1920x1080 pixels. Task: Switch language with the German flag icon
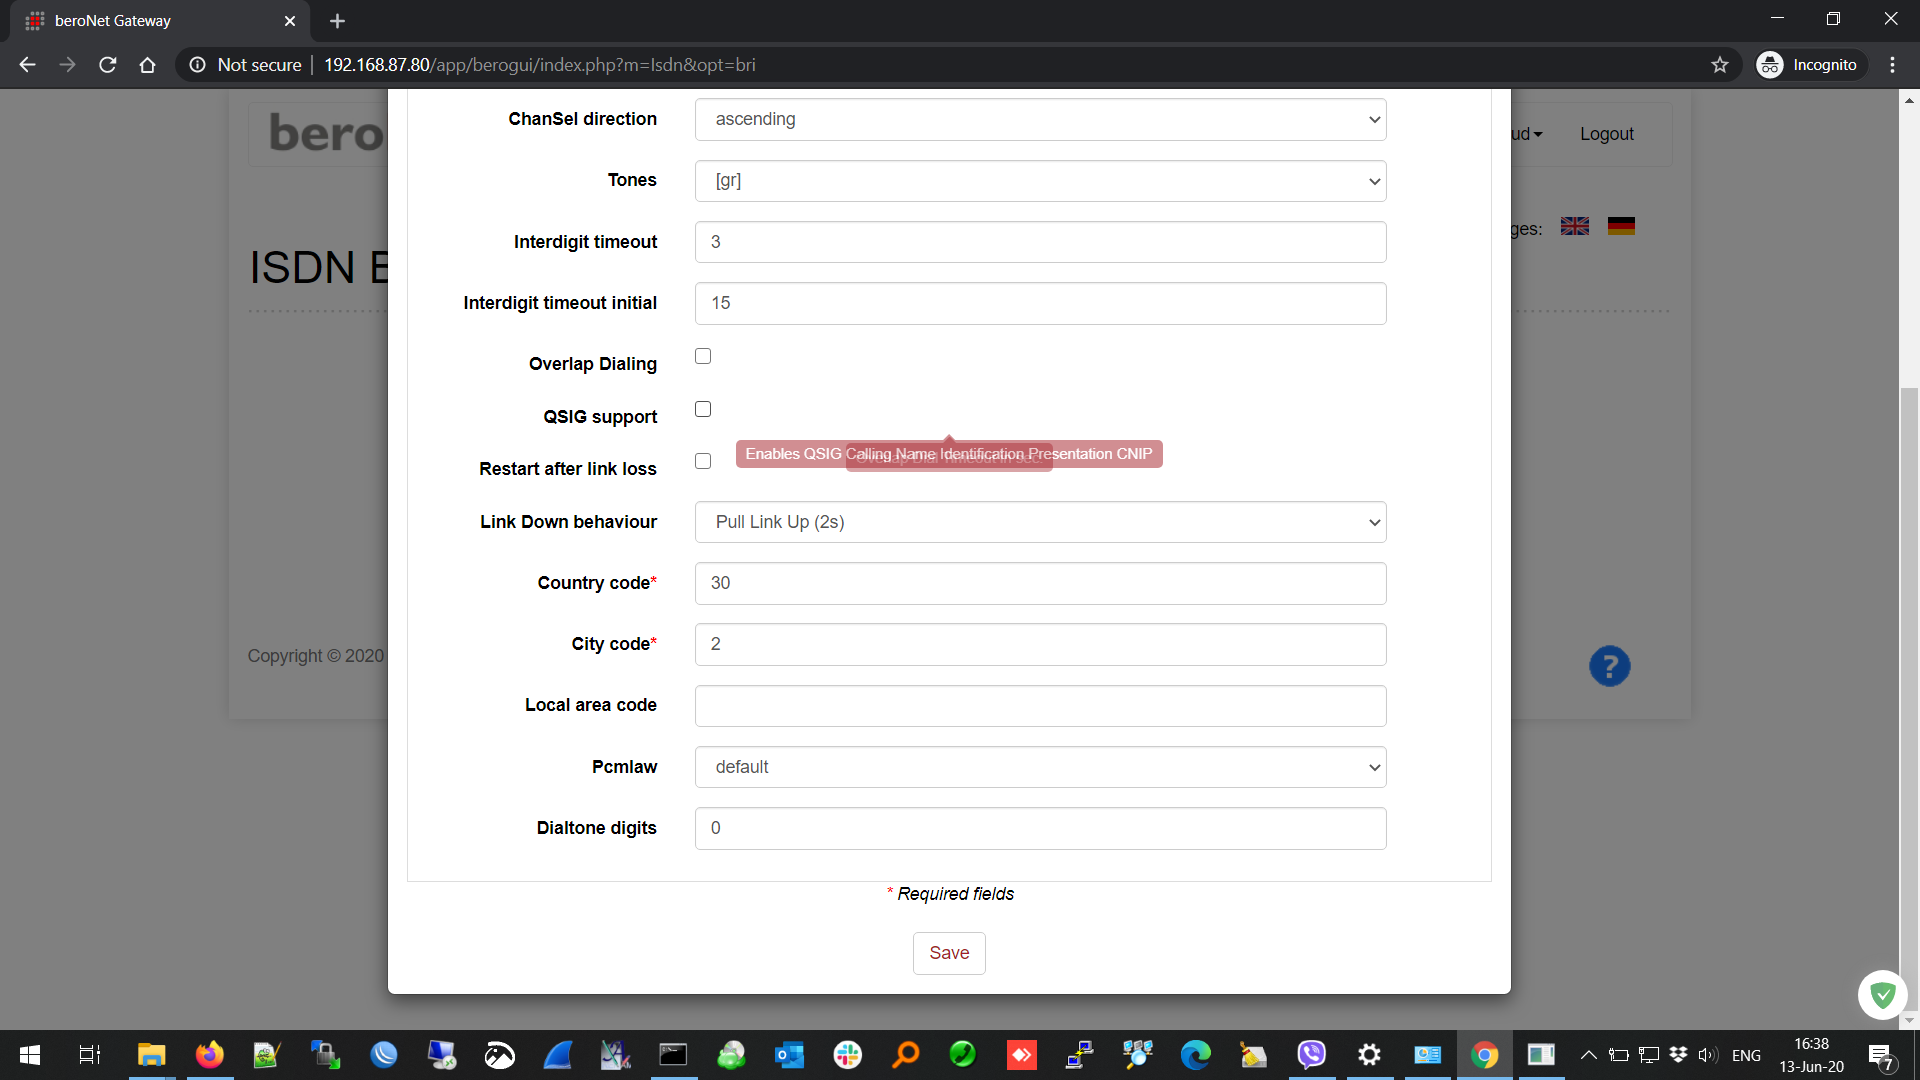tap(1621, 227)
